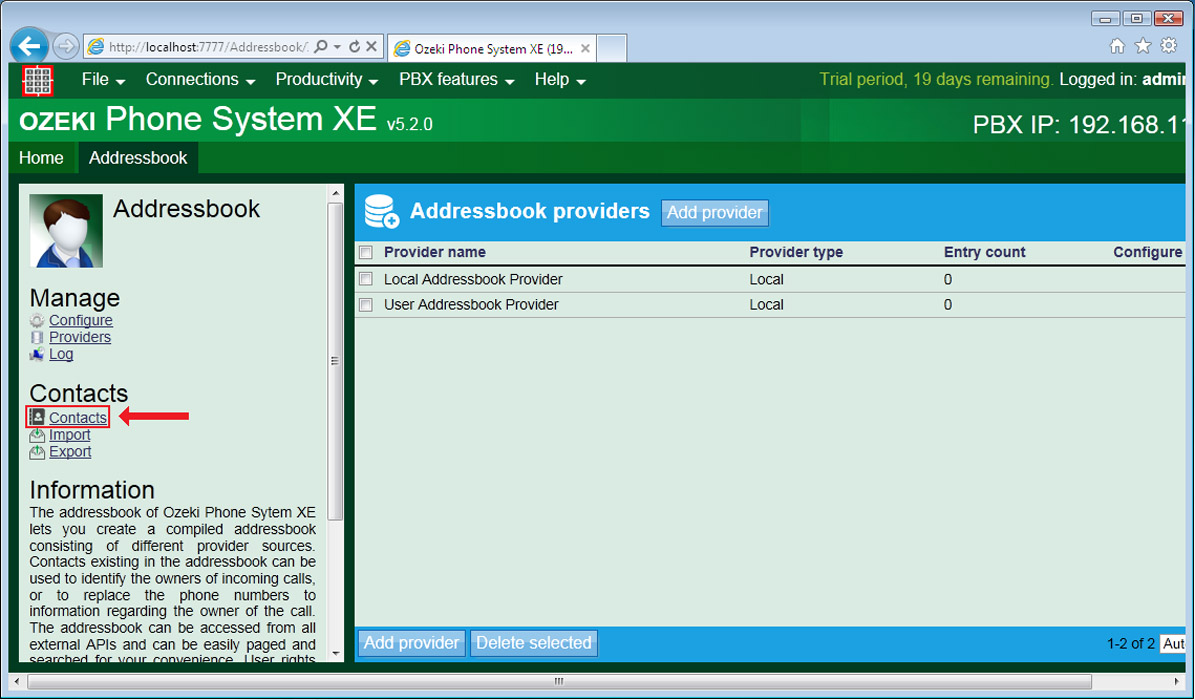Open the PBX features menu
This screenshot has width=1195, height=700.
tap(457, 79)
